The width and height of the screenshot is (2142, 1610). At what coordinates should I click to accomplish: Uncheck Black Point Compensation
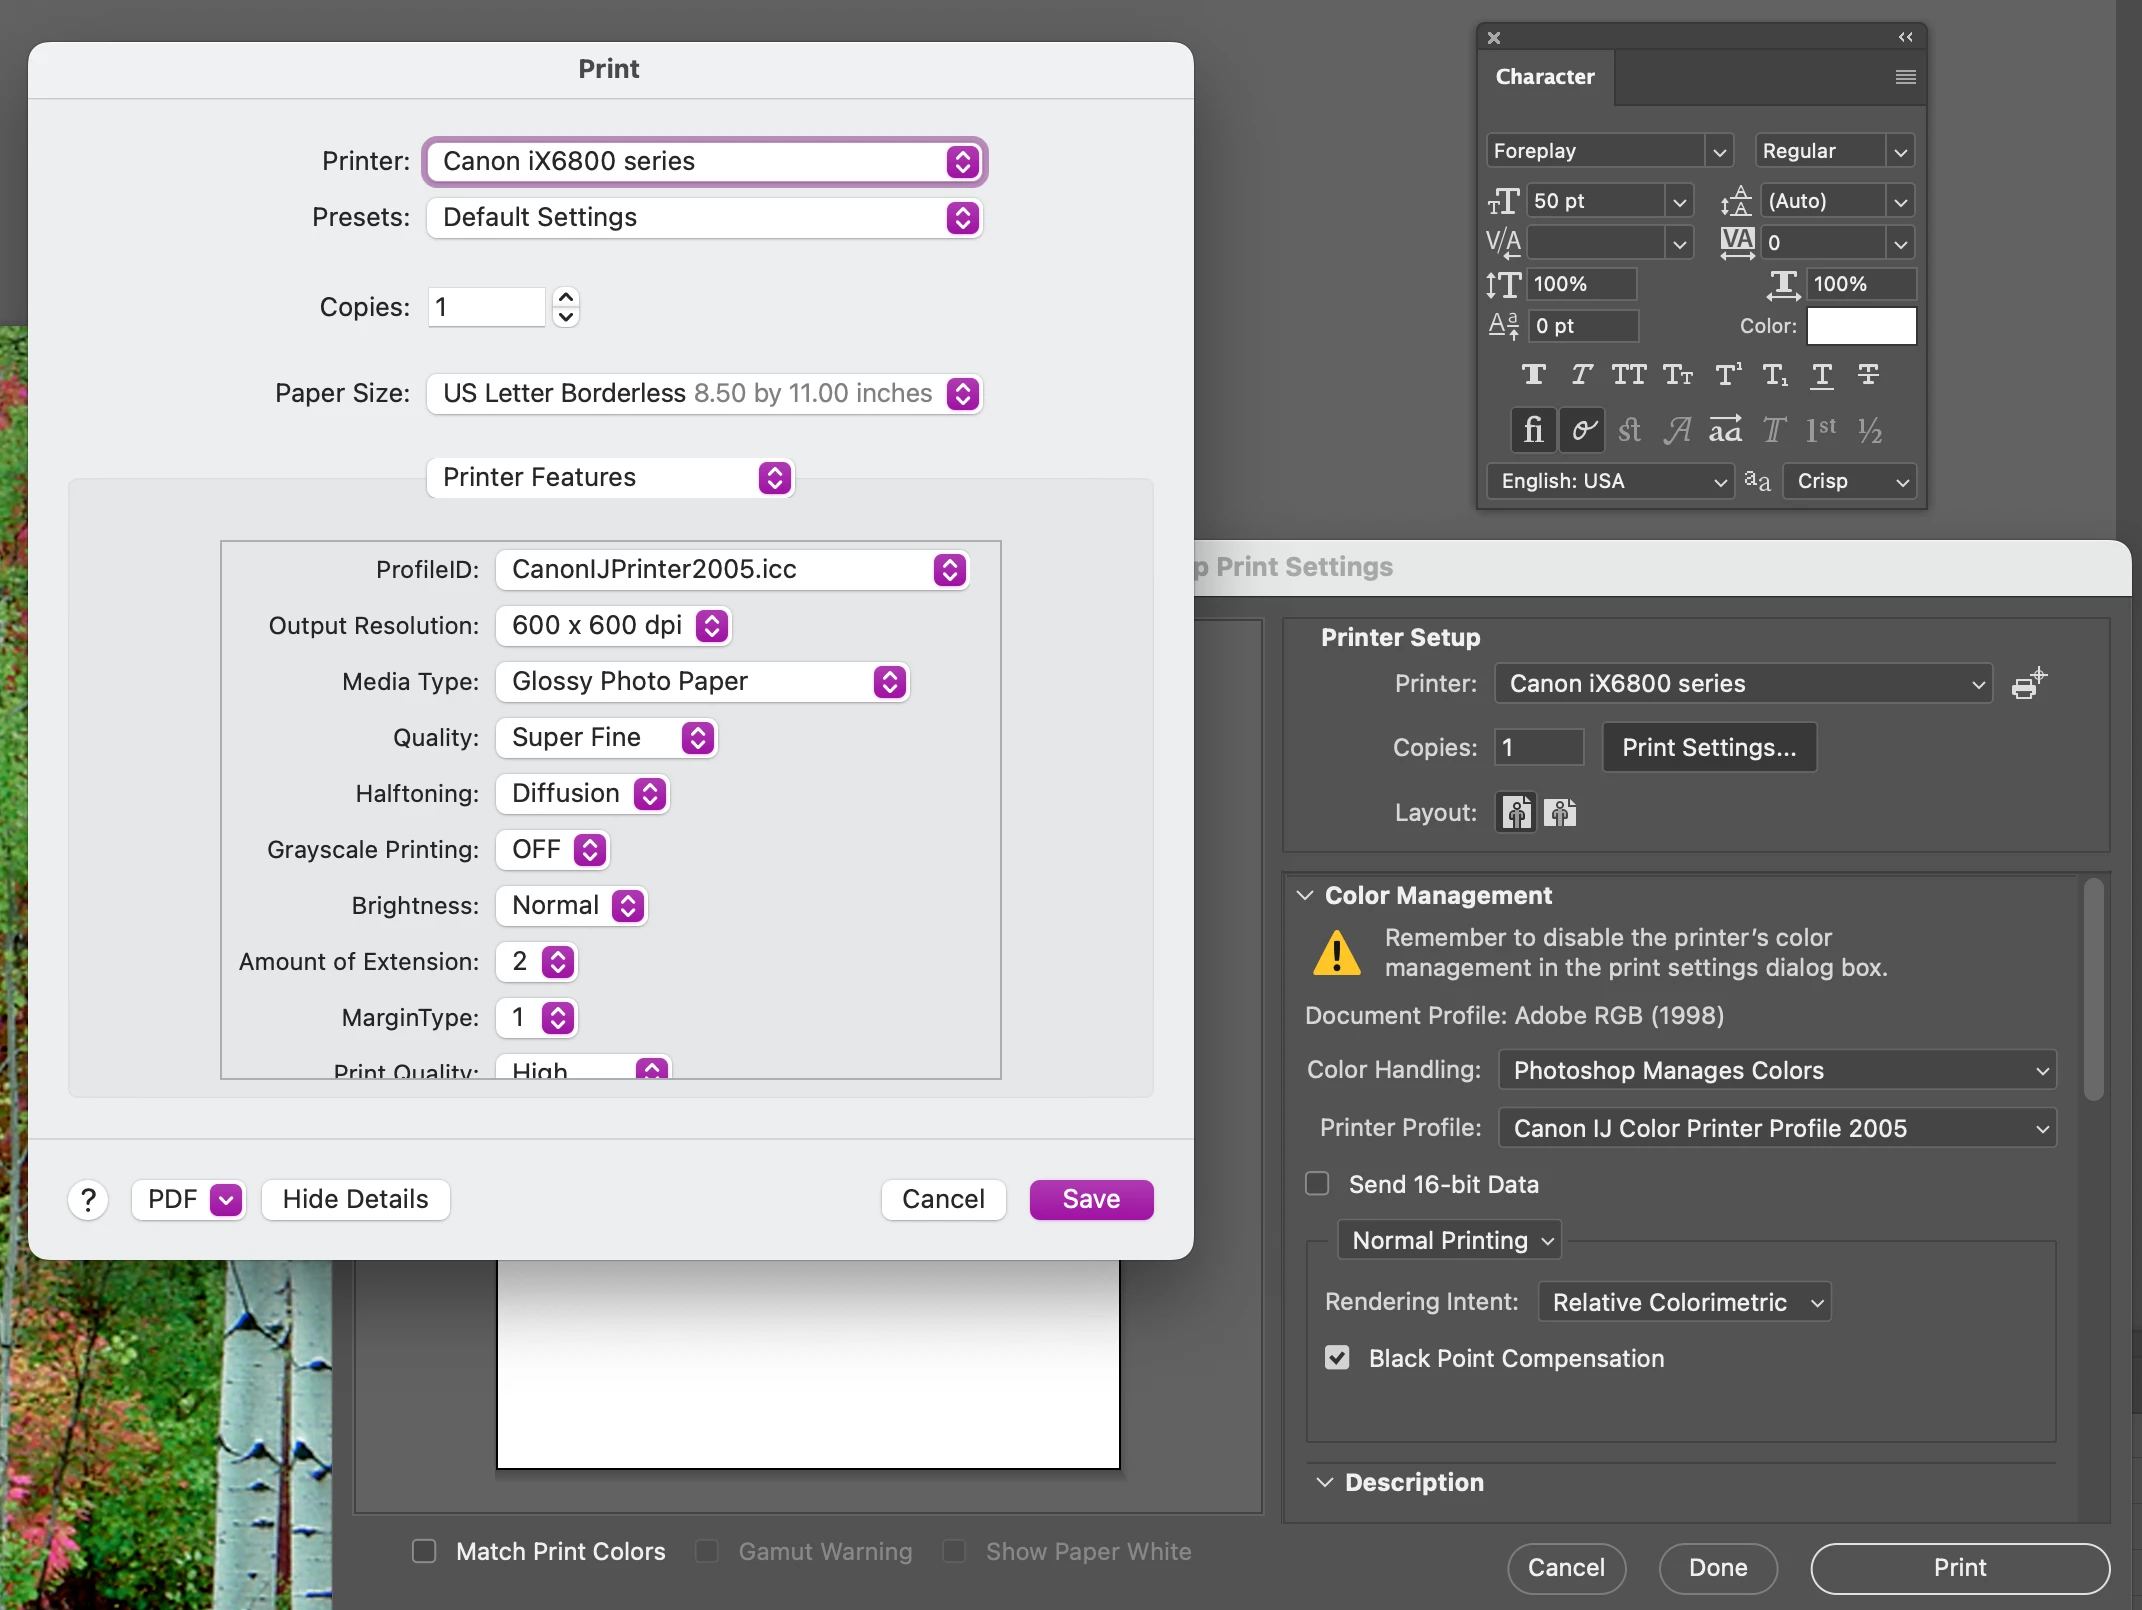(x=1337, y=1357)
